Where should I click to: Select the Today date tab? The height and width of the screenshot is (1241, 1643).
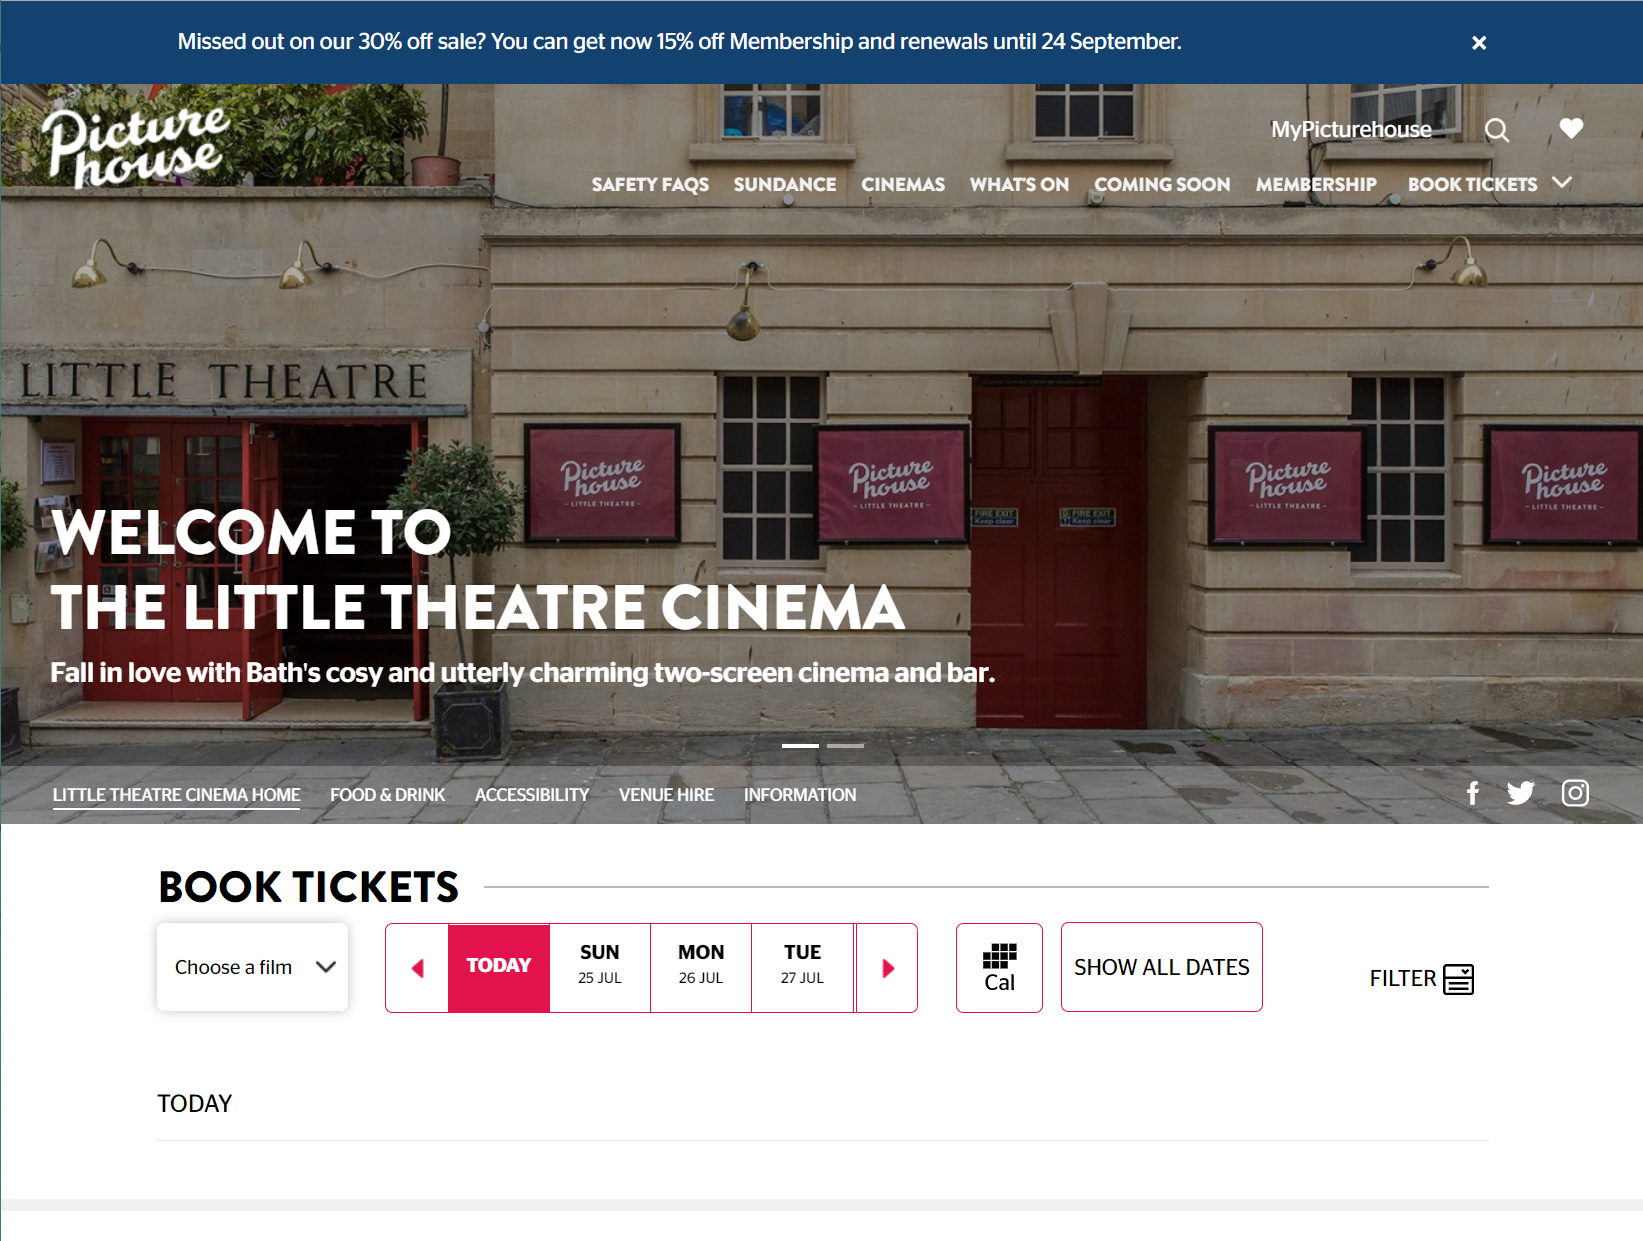[x=498, y=967]
